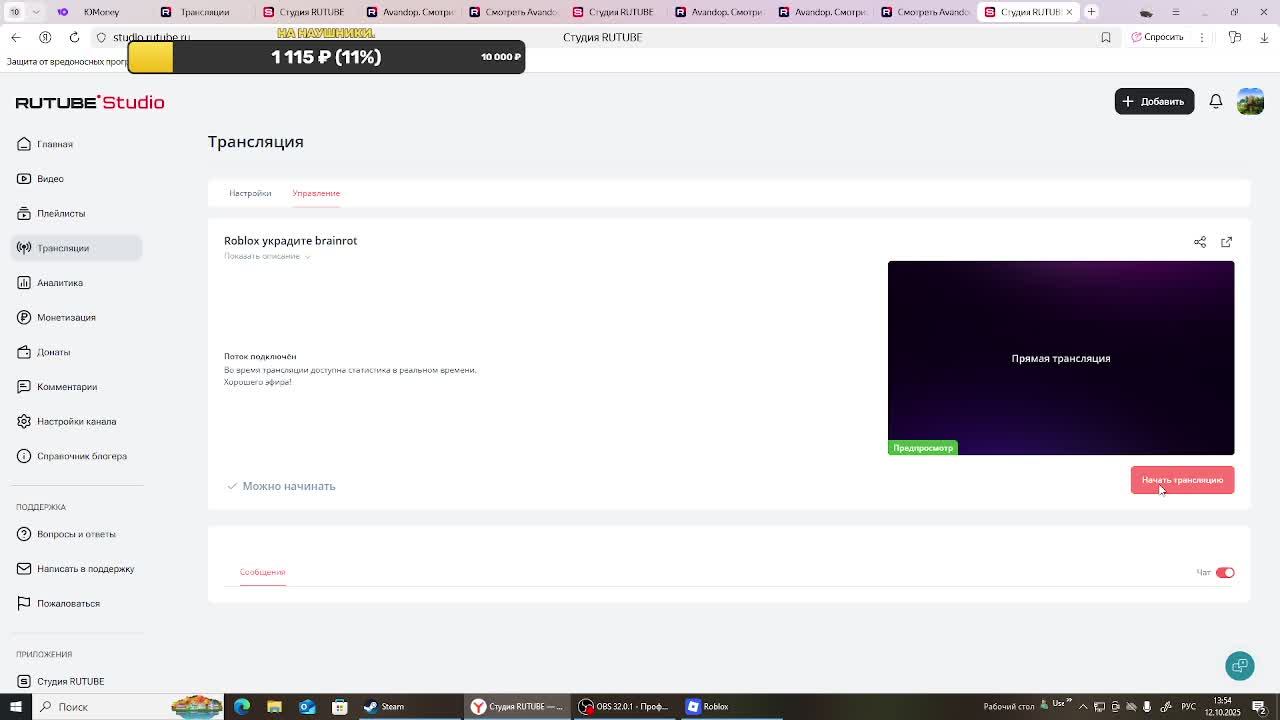Open Написать в поддержку link
This screenshot has height=720, width=1280.
click(x=77, y=569)
